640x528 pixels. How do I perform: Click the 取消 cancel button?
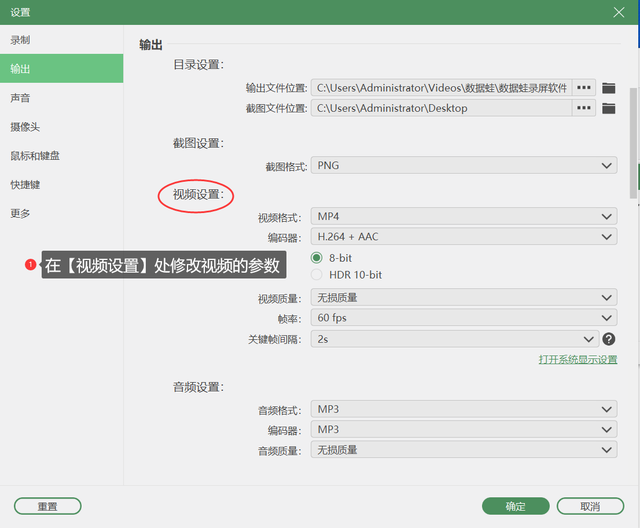coord(590,506)
